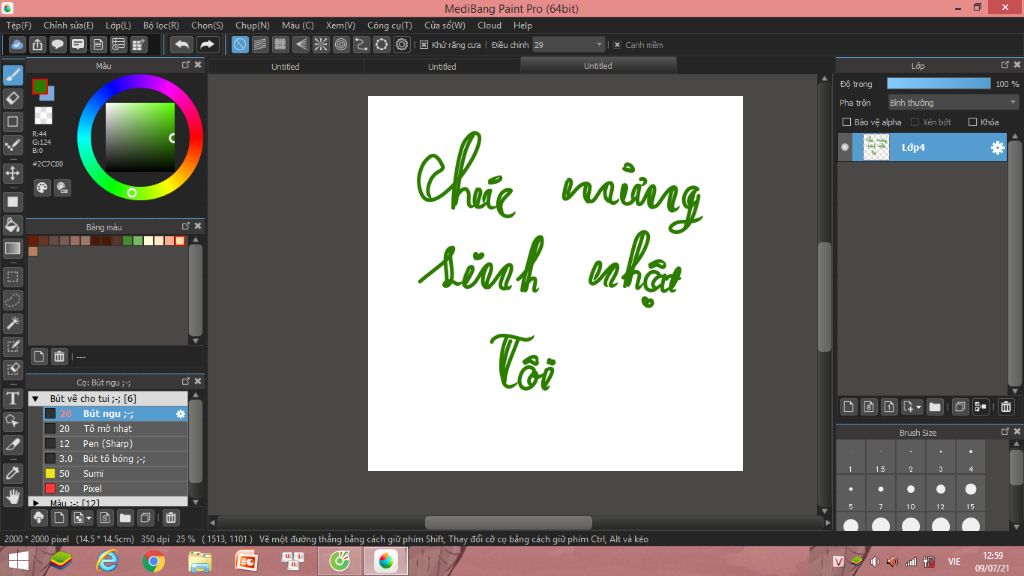Delete the selected brush with trash icon
Viewport: 1024px width, 576px height.
pos(170,518)
